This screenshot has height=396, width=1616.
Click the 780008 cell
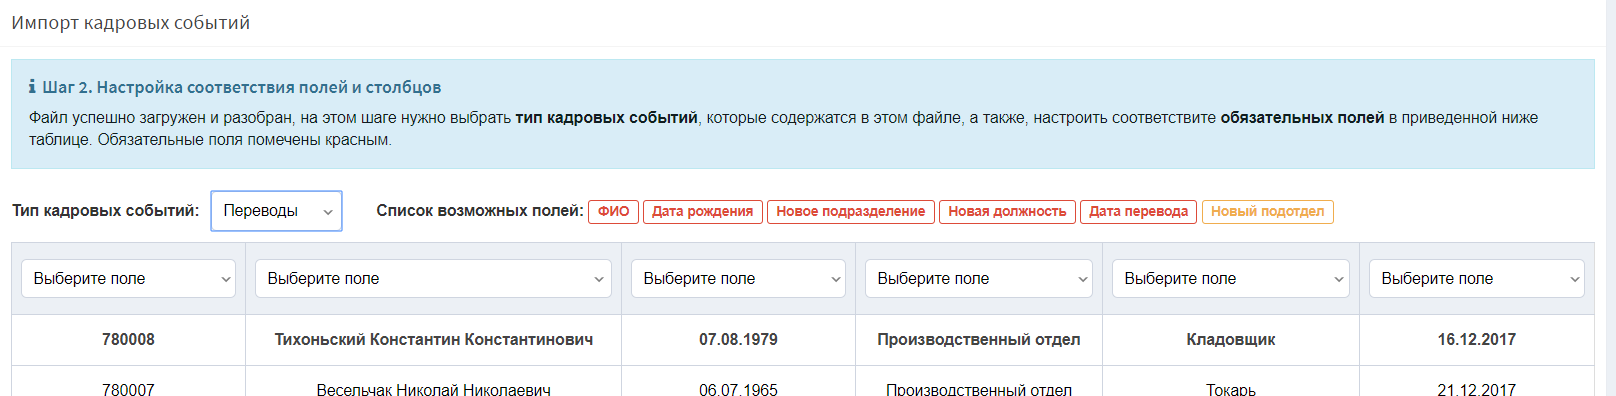[128, 340]
